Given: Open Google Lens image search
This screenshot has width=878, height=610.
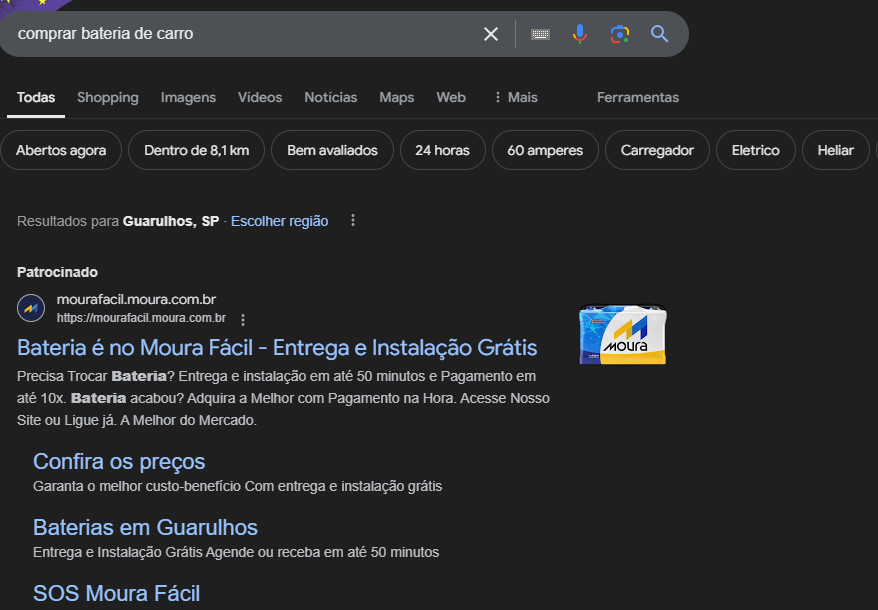Looking at the screenshot, I should pos(620,33).
